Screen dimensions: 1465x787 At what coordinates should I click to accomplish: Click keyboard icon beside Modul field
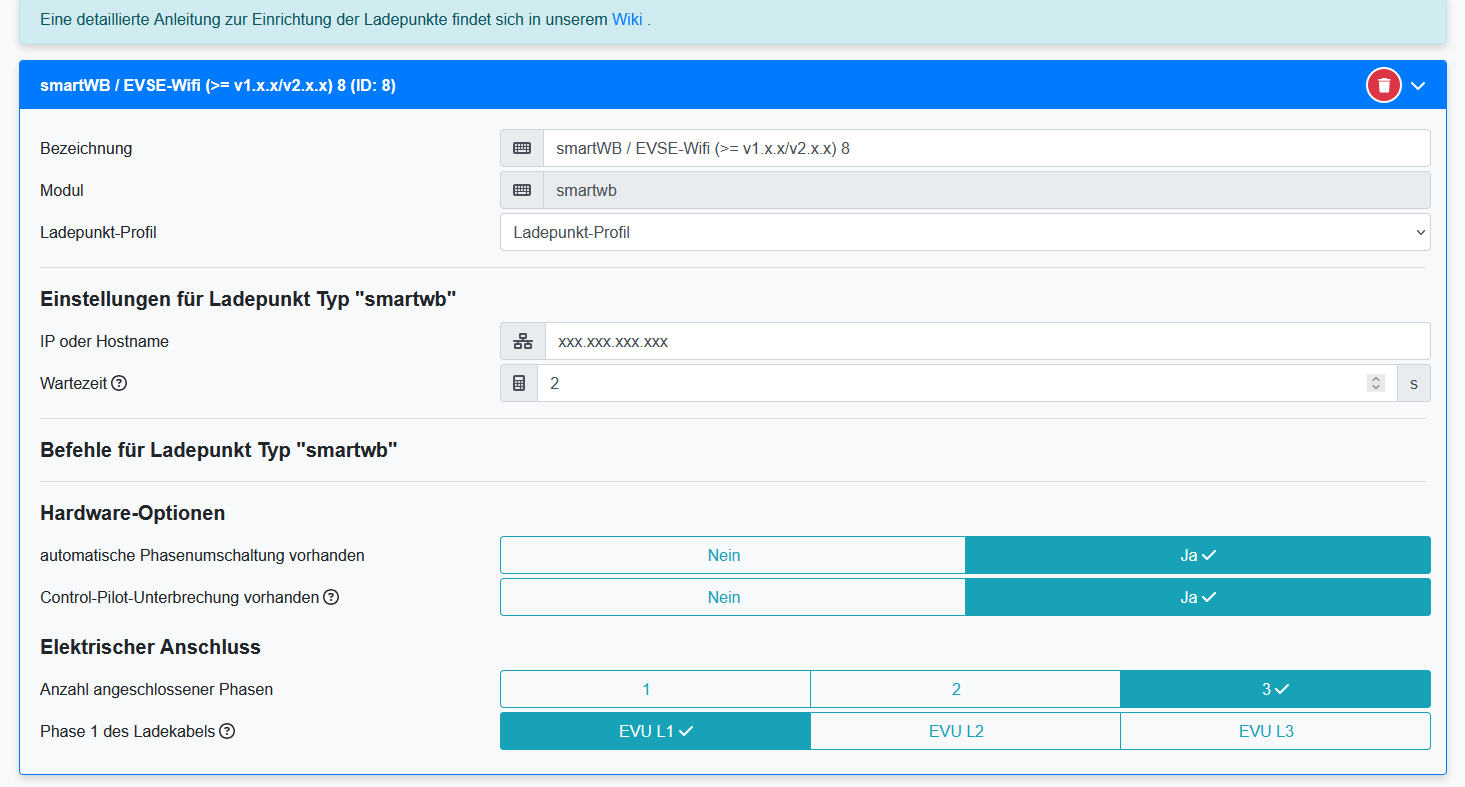tap(522, 190)
